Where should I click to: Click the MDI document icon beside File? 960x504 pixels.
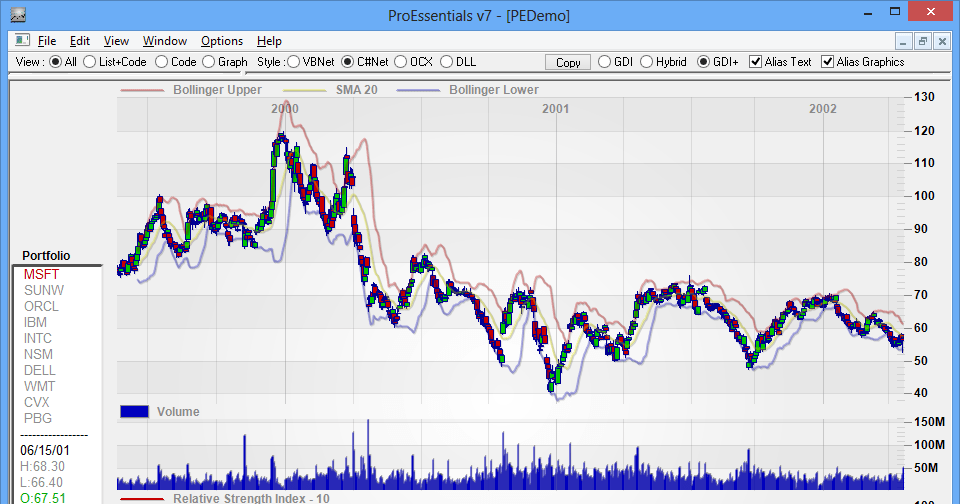[21, 41]
